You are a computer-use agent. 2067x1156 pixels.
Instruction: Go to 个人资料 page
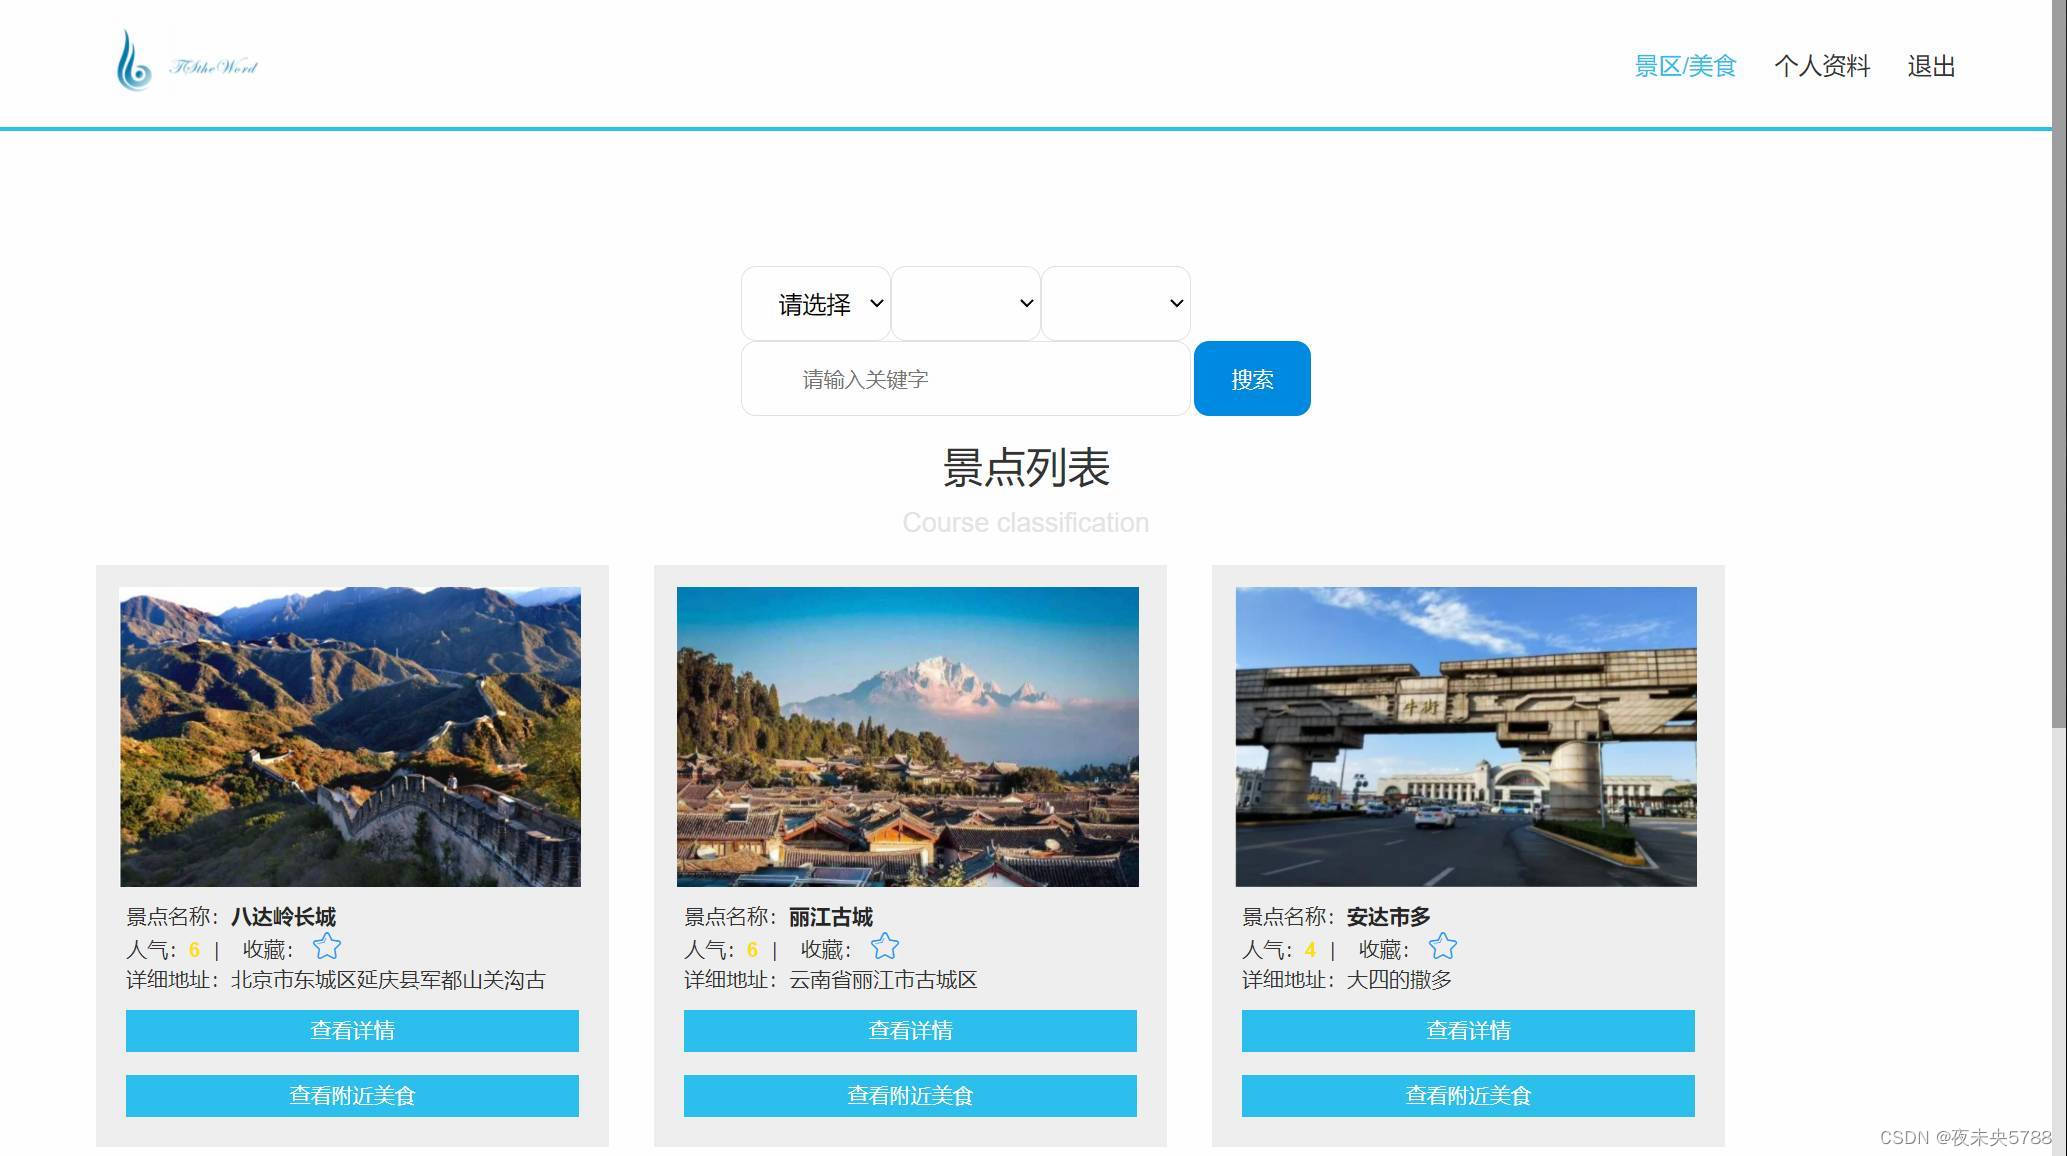click(x=1822, y=66)
